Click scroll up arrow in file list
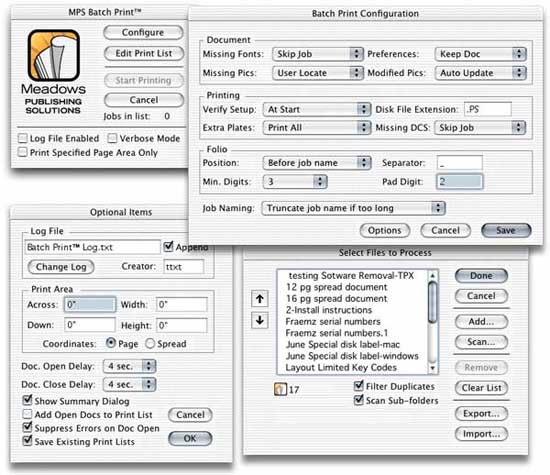Screen dimensions: 550x475 tap(433, 275)
